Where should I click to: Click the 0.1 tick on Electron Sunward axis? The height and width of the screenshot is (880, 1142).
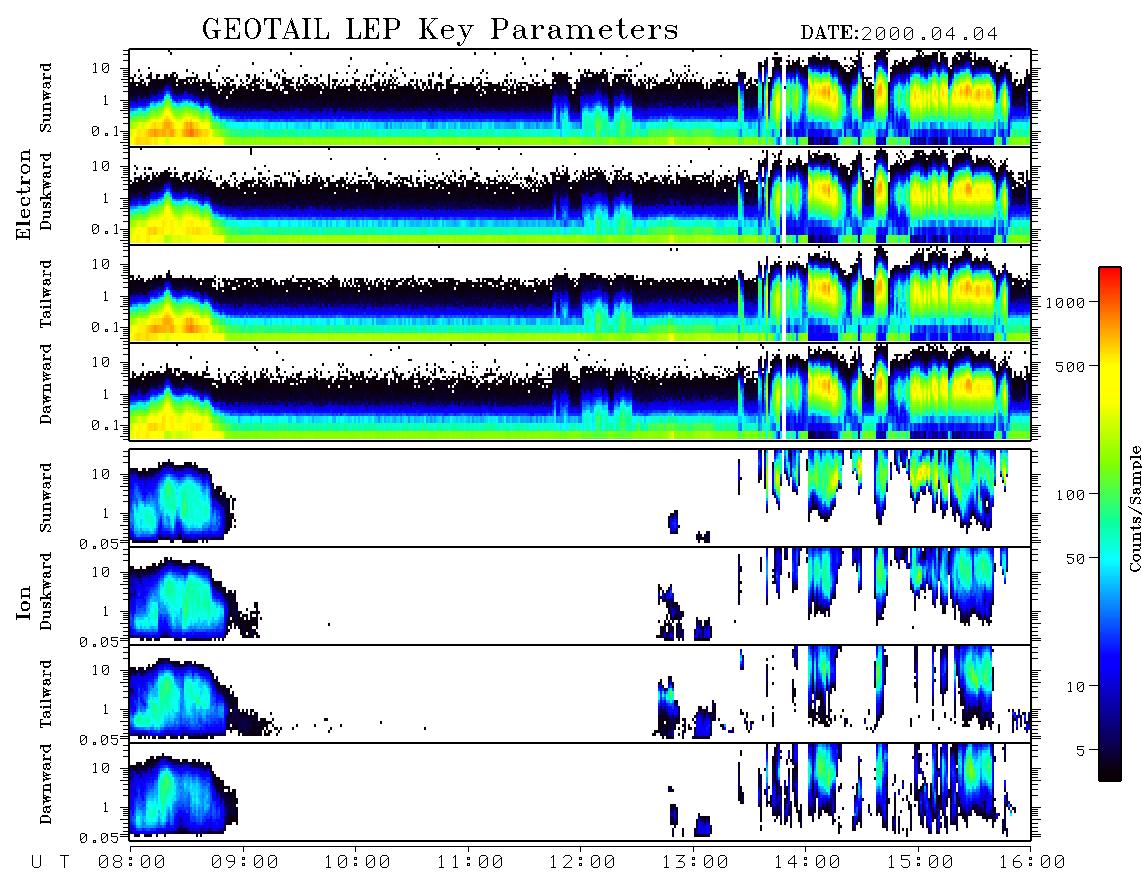(106, 131)
